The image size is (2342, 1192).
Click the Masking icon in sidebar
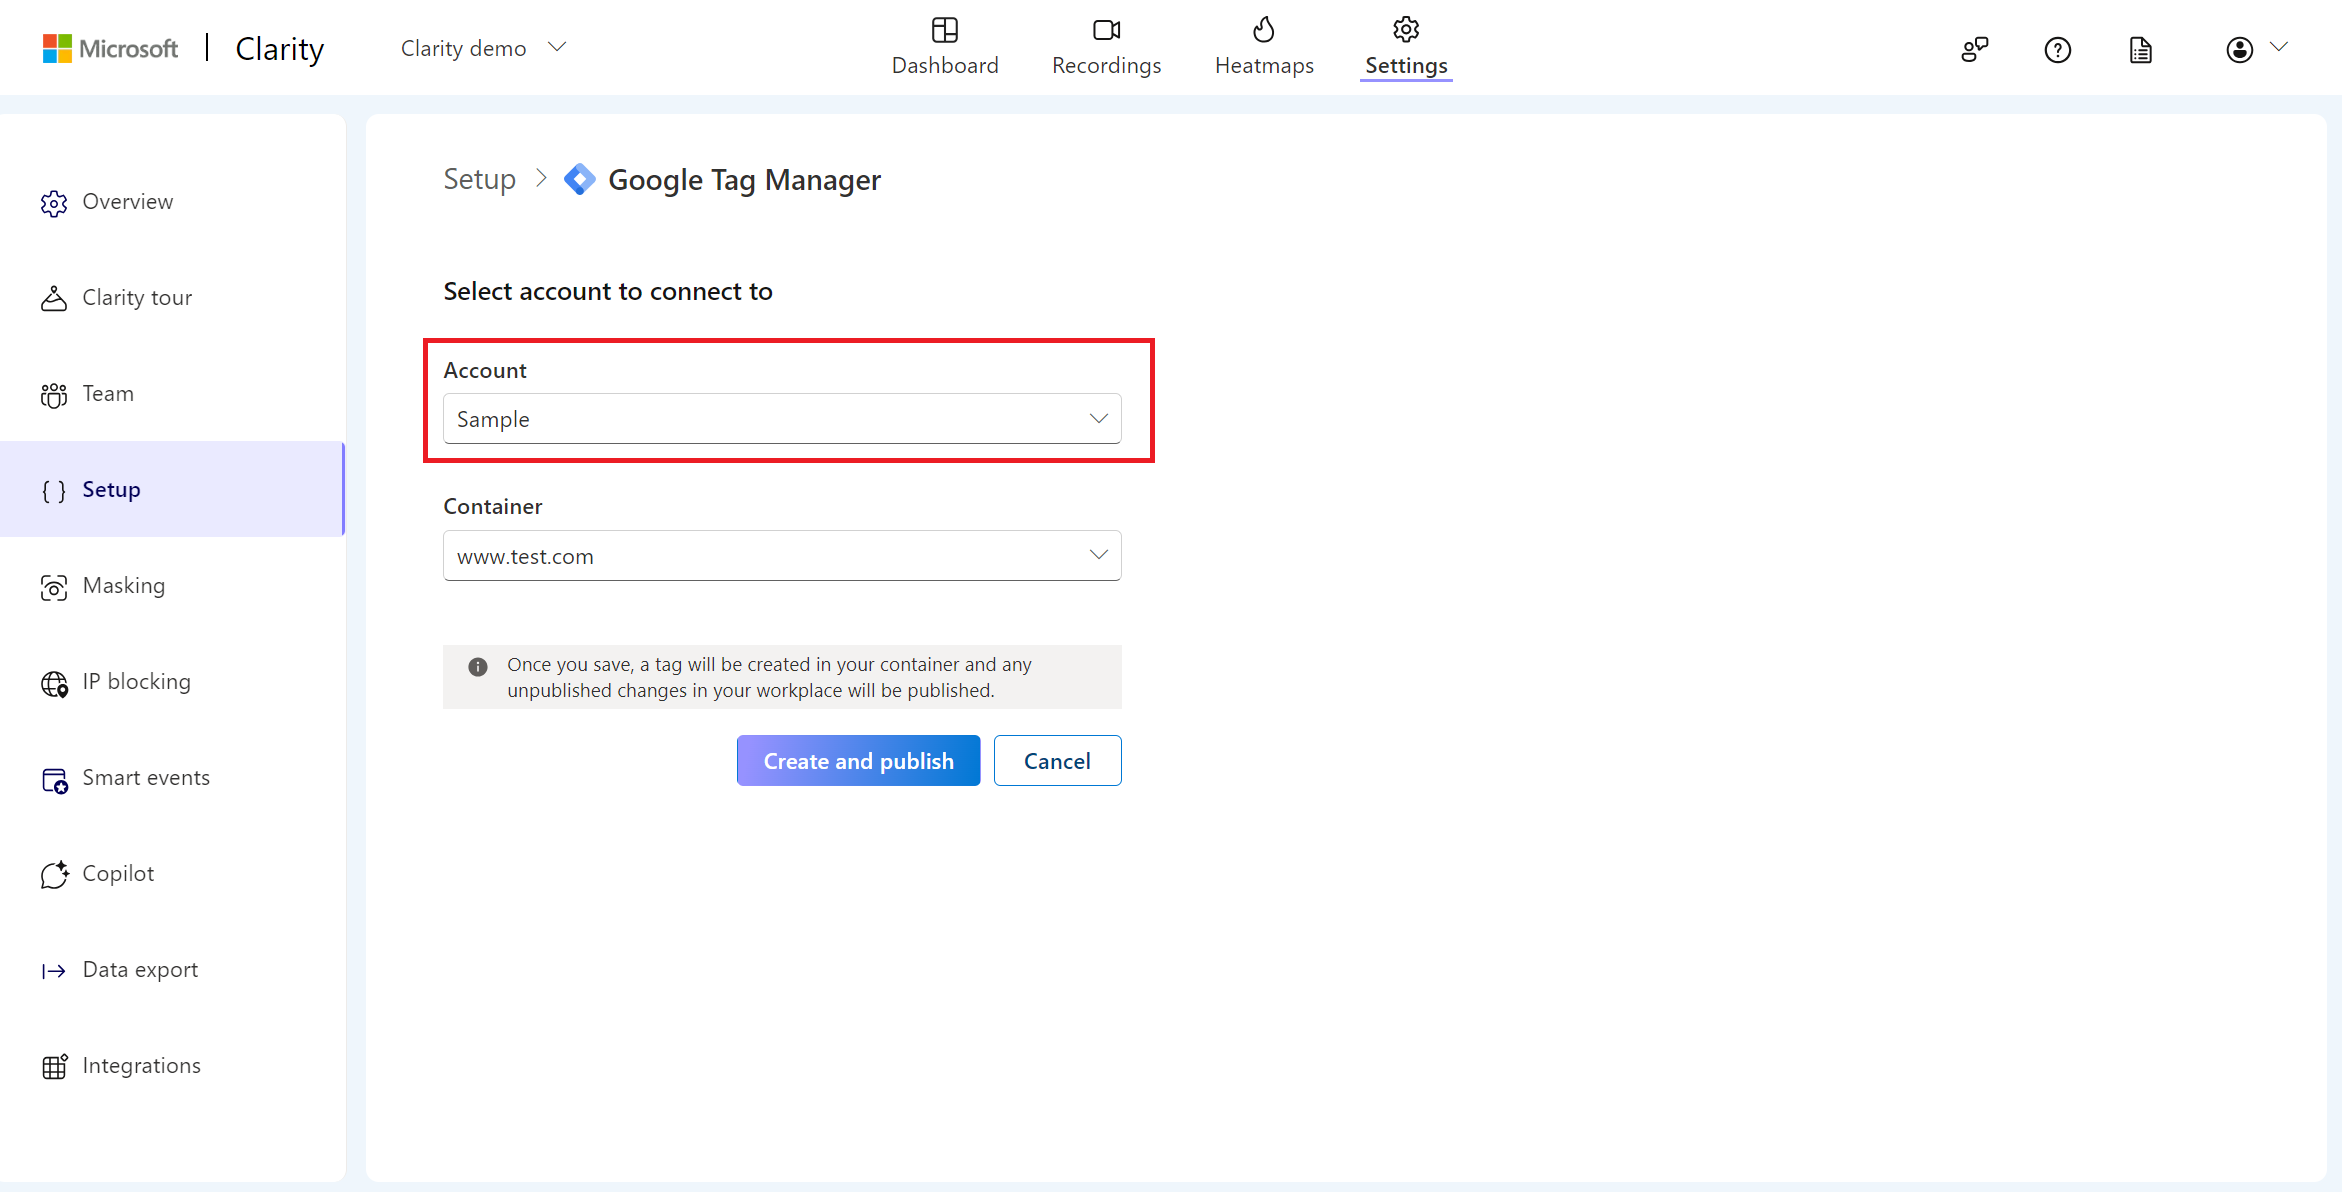[54, 587]
